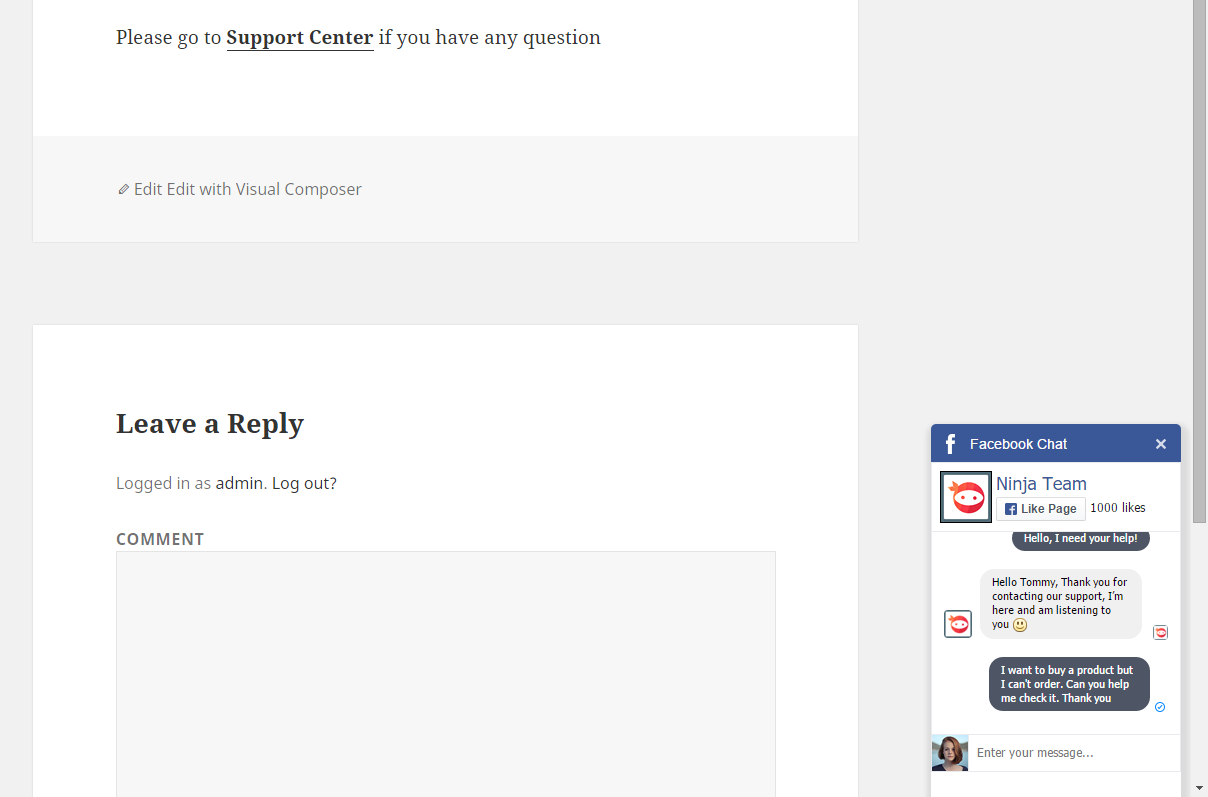Focus the 'Enter your message...' chat field
The width and height of the screenshot is (1208, 797).
[x=1075, y=753]
